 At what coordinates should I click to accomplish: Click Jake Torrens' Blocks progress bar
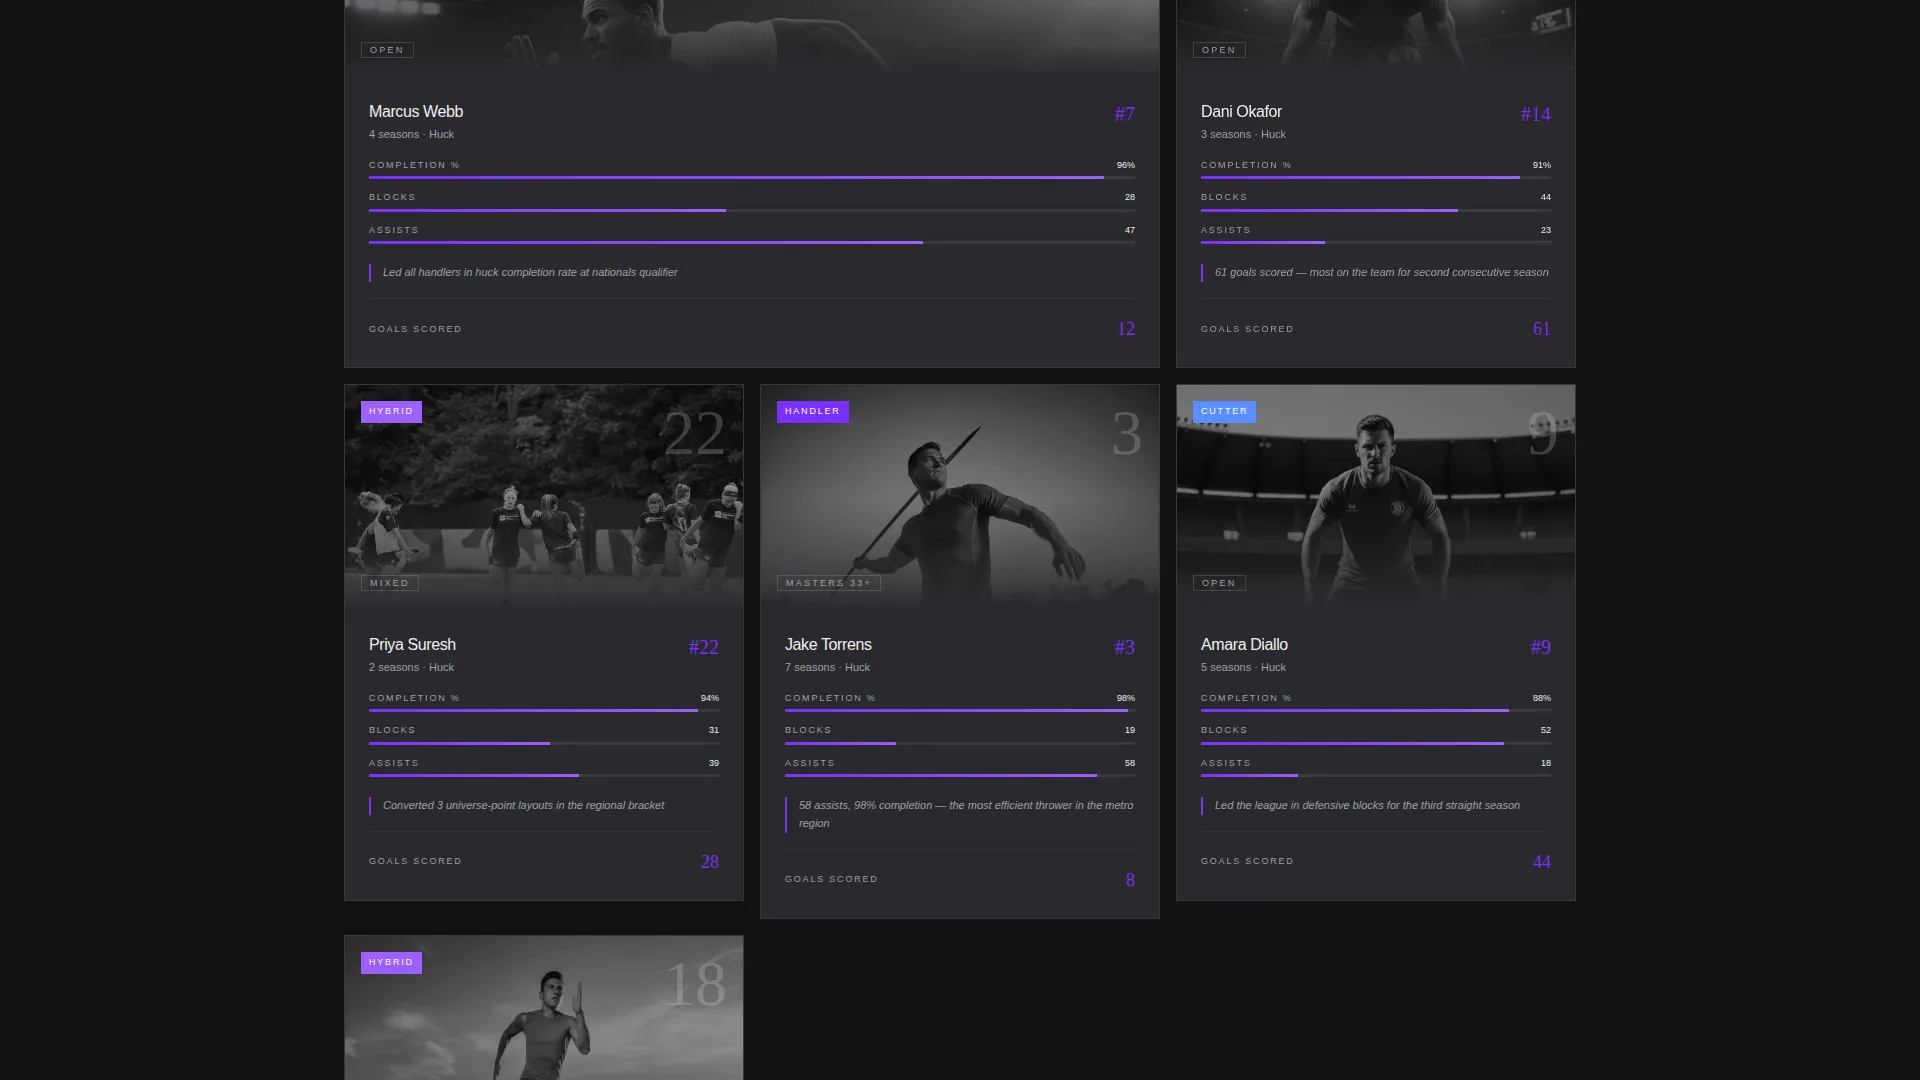(x=960, y=743)
